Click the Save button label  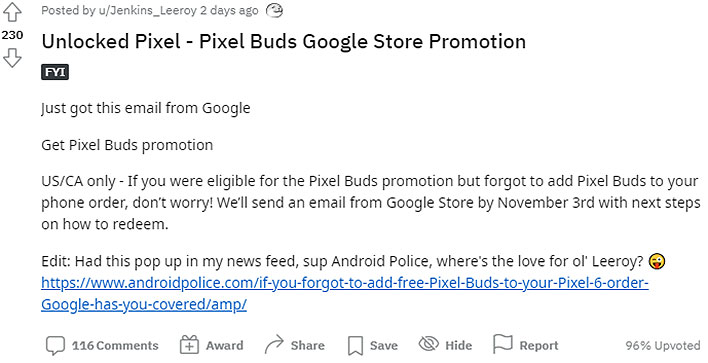coord(383,346)
